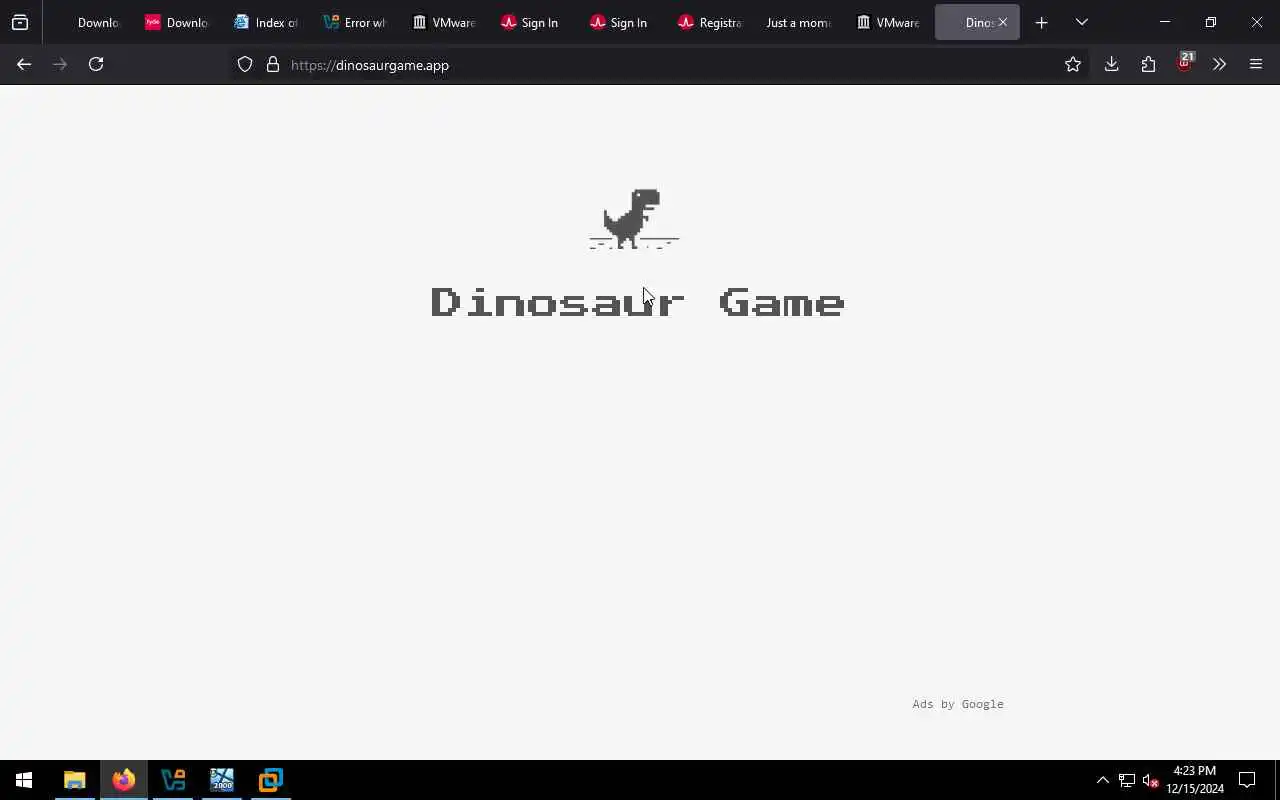Open a new tab
Image resolution: width=1280 pixels, height=800 pixels.
(1041, 22)
